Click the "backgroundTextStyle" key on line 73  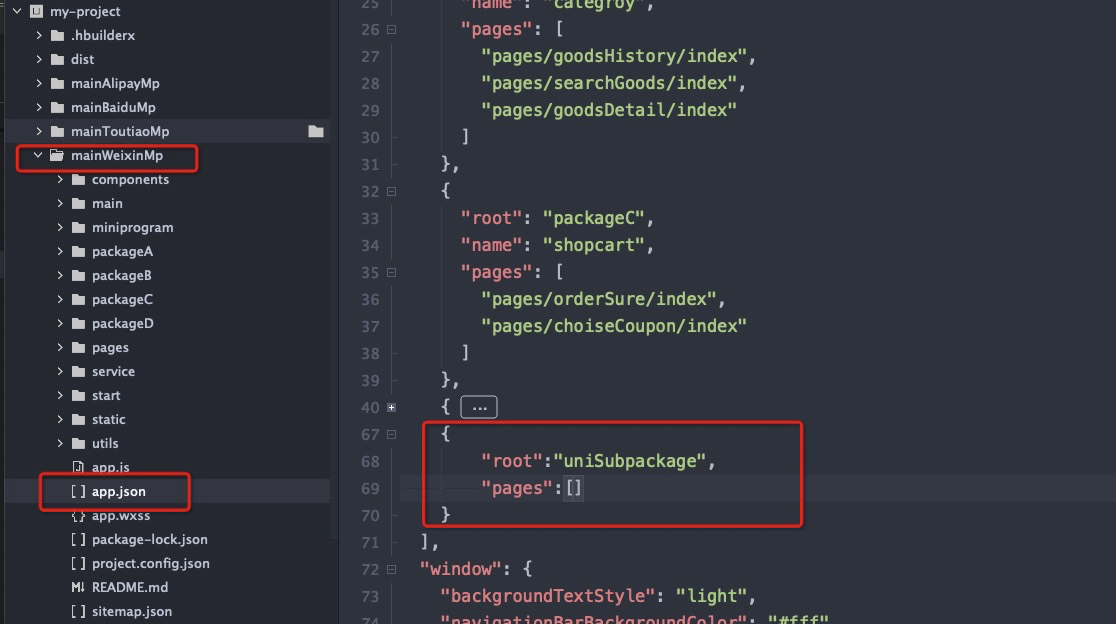click(547, 596)
